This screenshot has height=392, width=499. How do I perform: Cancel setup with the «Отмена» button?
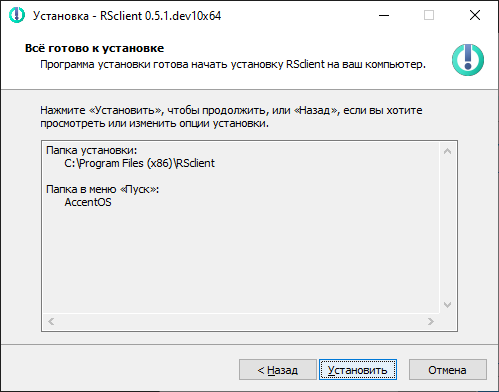(448, 370)
